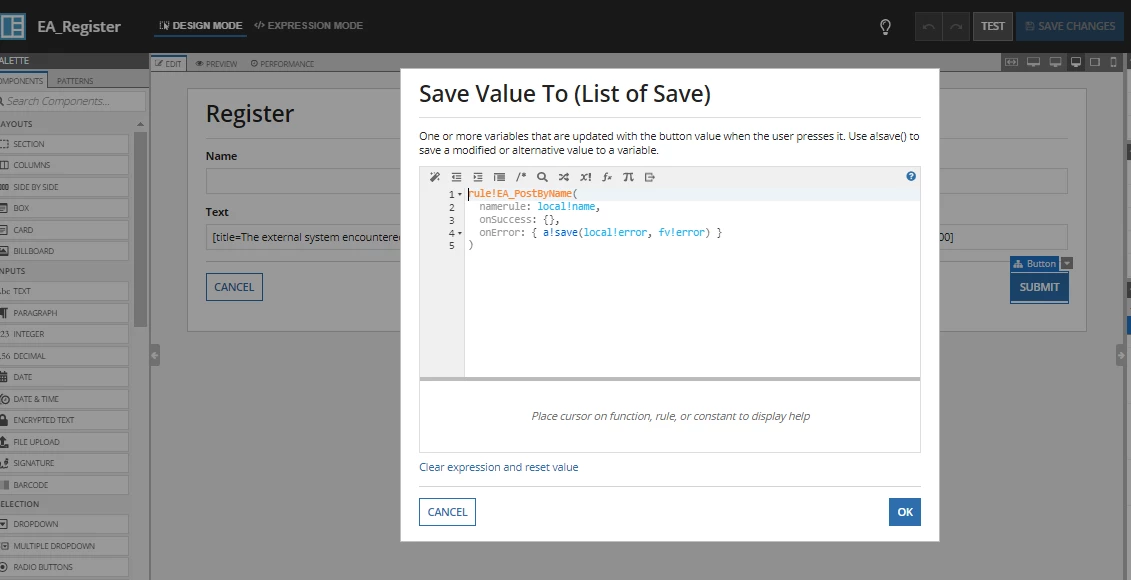The height and width of the screenshot is (580, 1131).
Task: Click the undo arrow in header
Action: [928, 27]
